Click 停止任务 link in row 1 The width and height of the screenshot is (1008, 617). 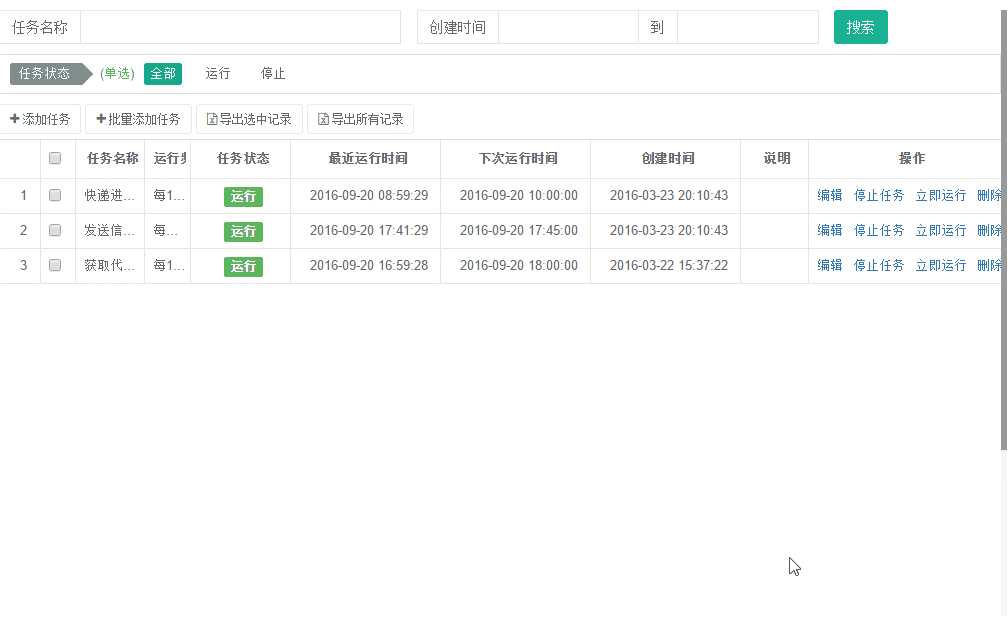pos(879,195)
